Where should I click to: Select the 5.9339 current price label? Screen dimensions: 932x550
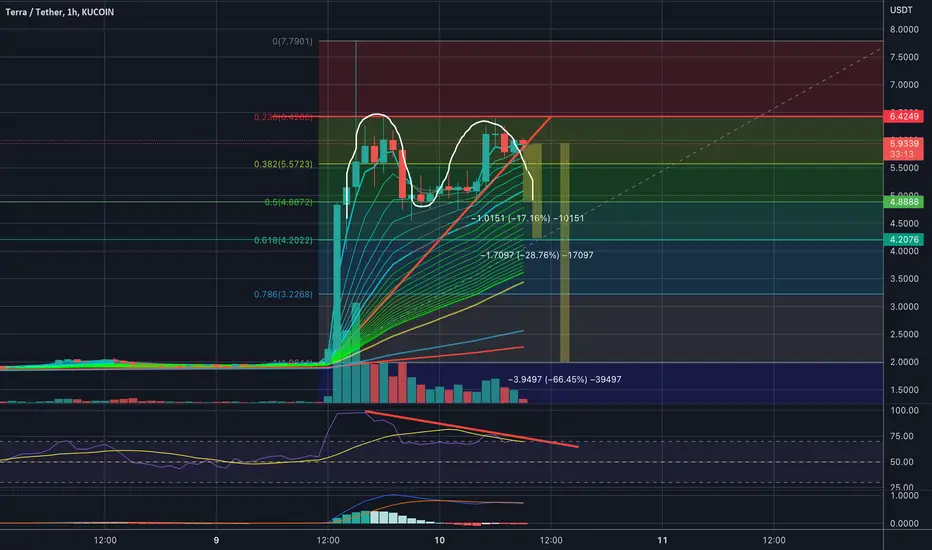tap(903, 143)
